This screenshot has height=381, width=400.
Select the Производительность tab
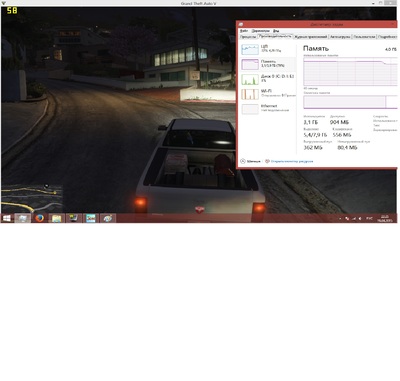click(x=275, y=36)
